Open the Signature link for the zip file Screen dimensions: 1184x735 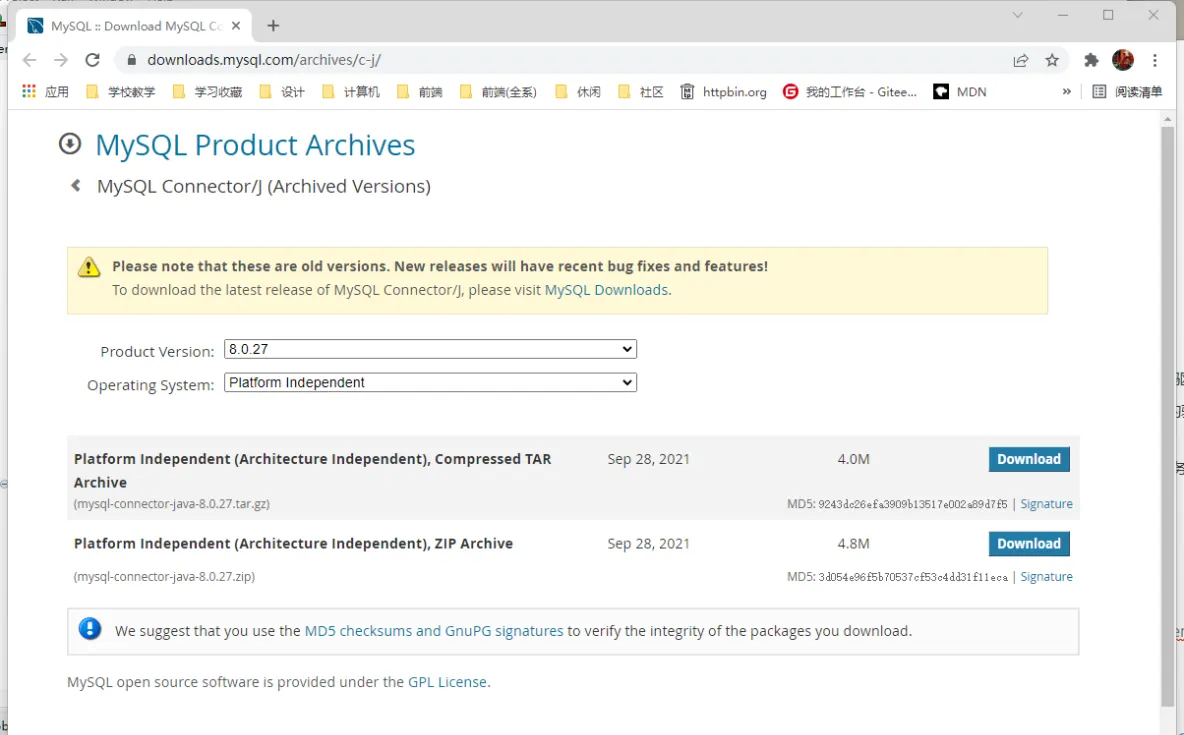click(1047, 576)
